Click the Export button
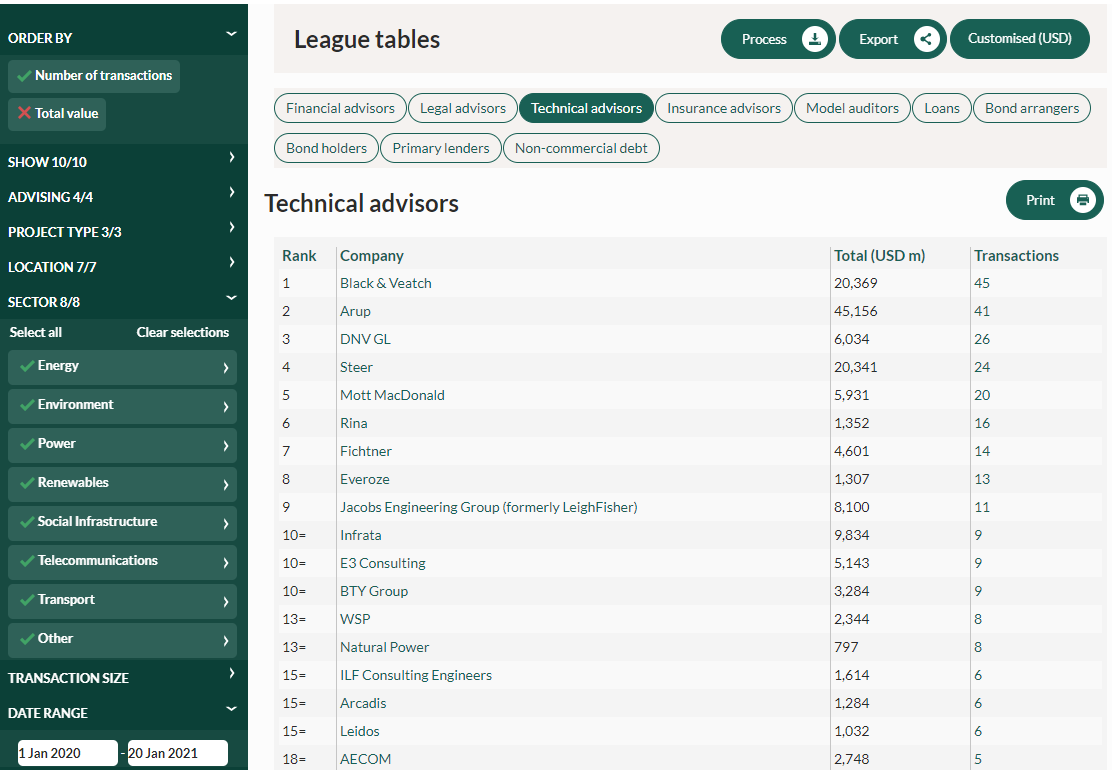Image resolution: width=1112 pixels, height=770 pixels. point(892,39)
